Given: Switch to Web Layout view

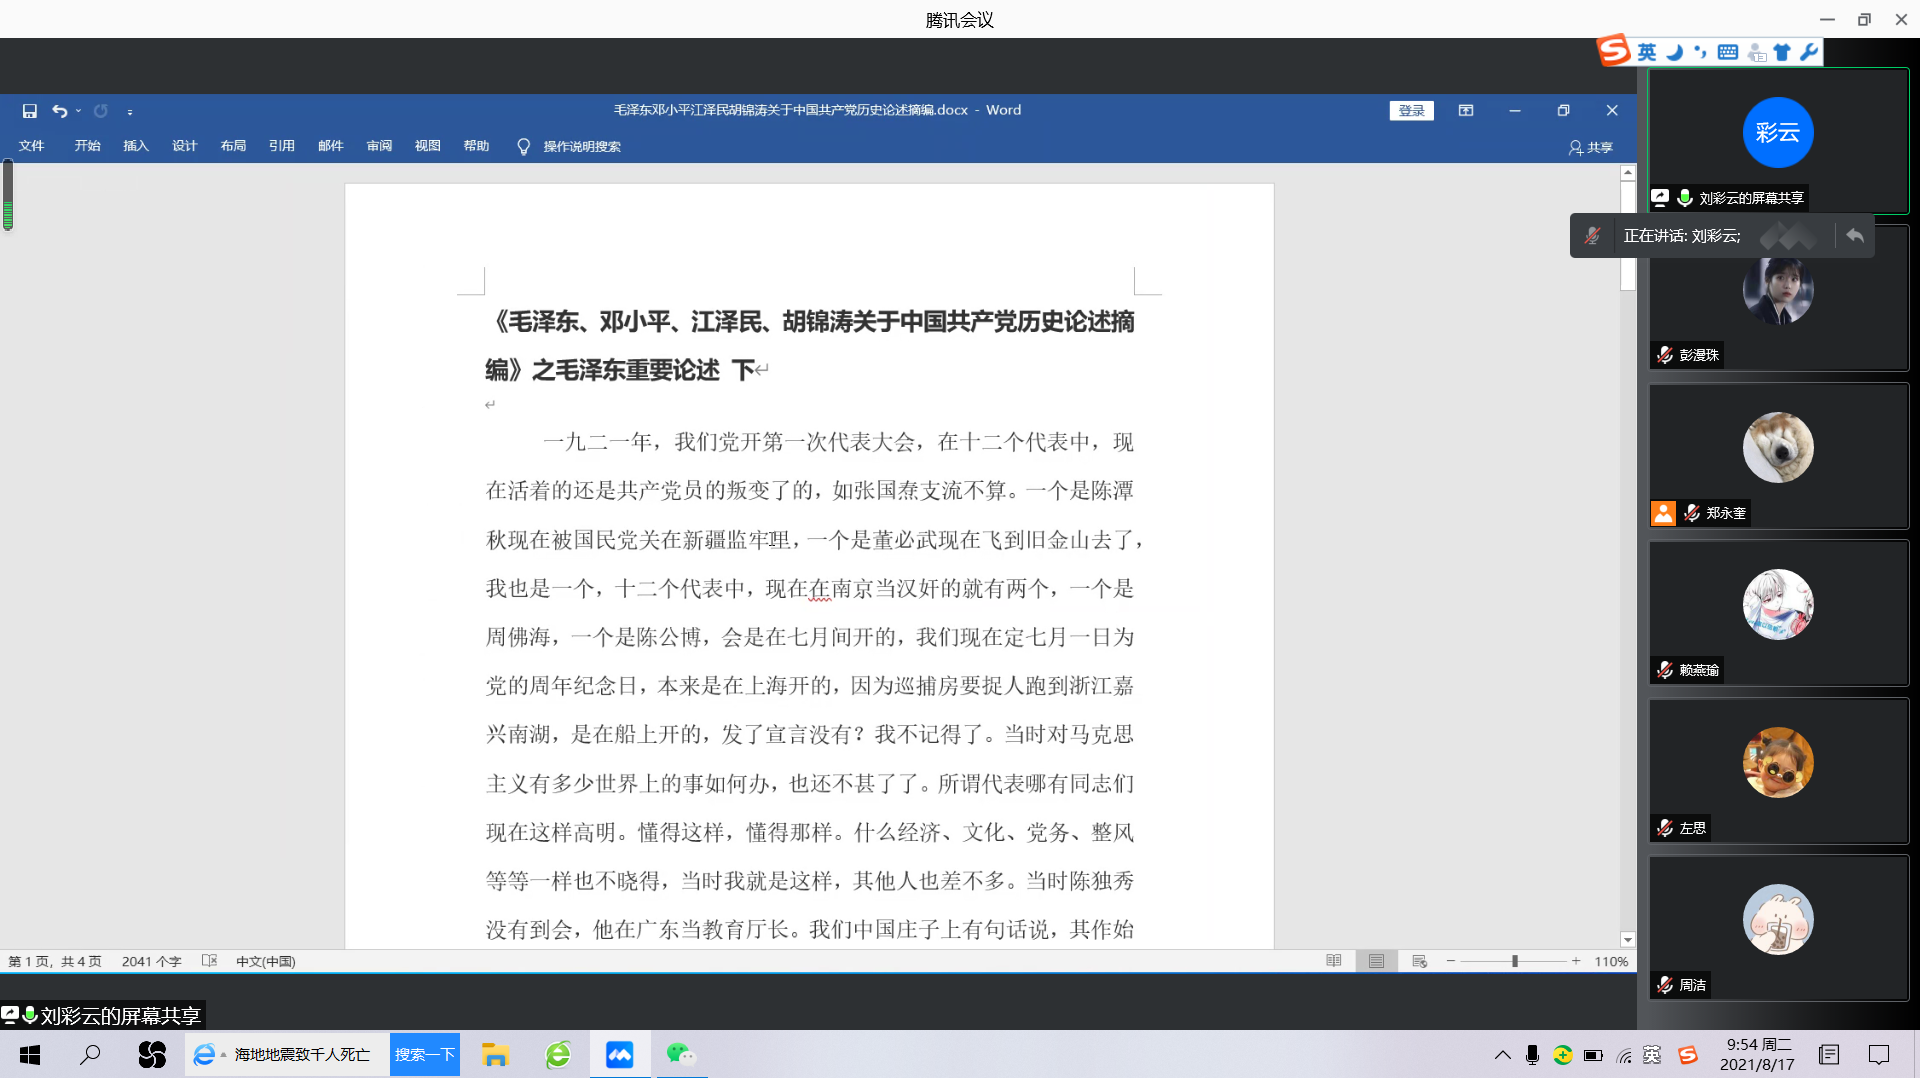Looking at the screenshot, I should (x=1419, y=961).
